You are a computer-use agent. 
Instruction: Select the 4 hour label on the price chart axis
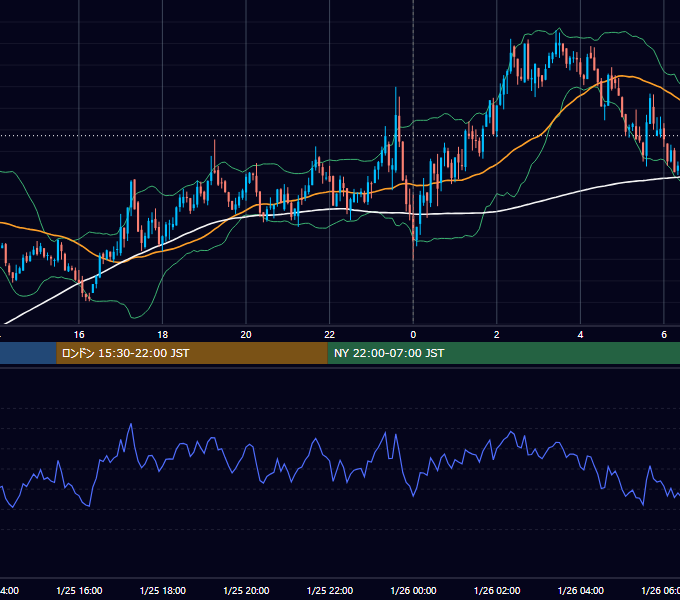[580, 335]
